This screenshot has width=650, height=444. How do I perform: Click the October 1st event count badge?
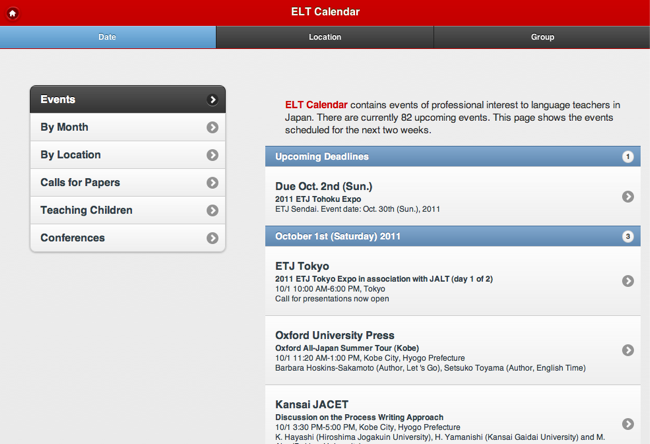627,237
